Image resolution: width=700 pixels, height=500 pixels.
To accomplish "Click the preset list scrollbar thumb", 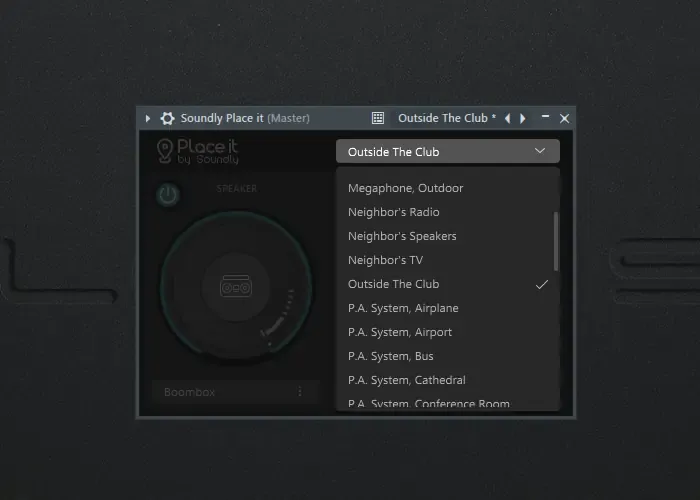I will point(556,241).
